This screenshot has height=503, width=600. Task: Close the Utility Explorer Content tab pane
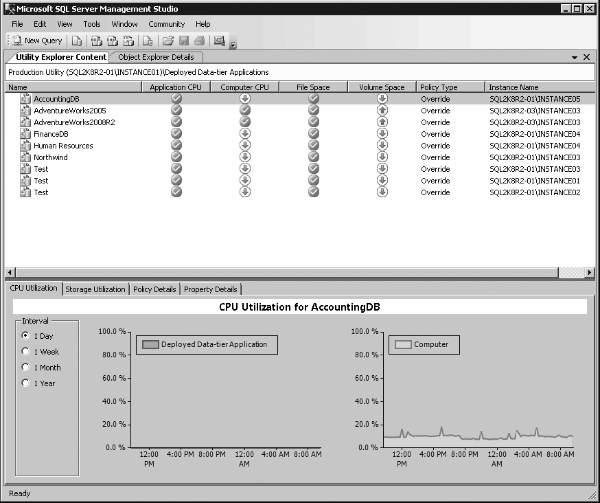(587, 57)
